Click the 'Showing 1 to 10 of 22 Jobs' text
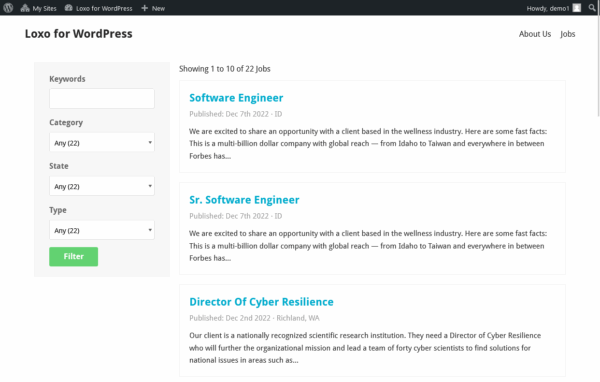This screenshot has height=382, width=600. (x=225, y=69)
